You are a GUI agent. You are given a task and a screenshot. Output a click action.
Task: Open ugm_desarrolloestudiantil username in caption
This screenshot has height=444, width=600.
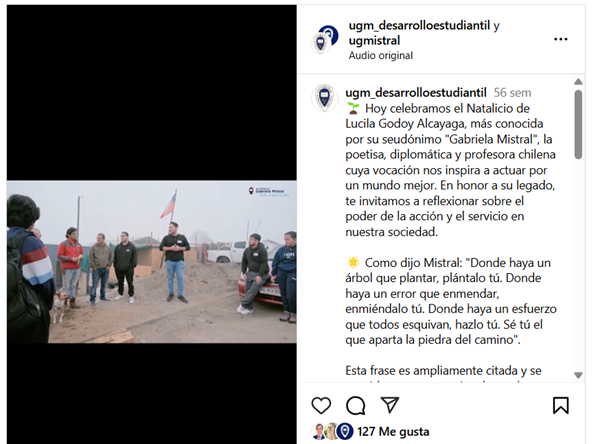point(416,93)
